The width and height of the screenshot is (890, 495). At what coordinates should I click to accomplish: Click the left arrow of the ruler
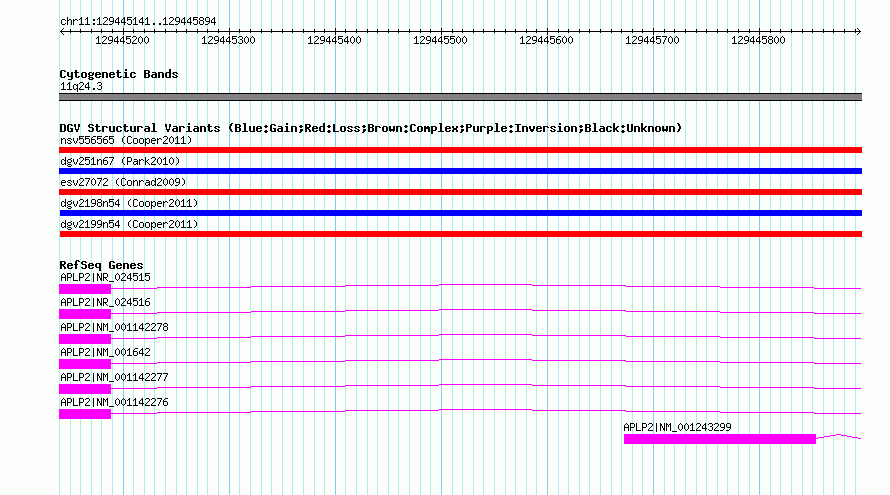point(62,31)
